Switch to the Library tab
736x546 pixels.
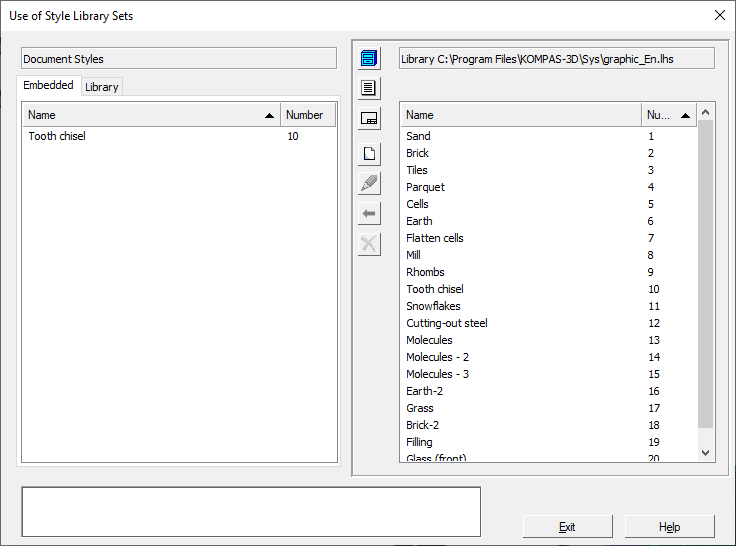tap(102, 87)
